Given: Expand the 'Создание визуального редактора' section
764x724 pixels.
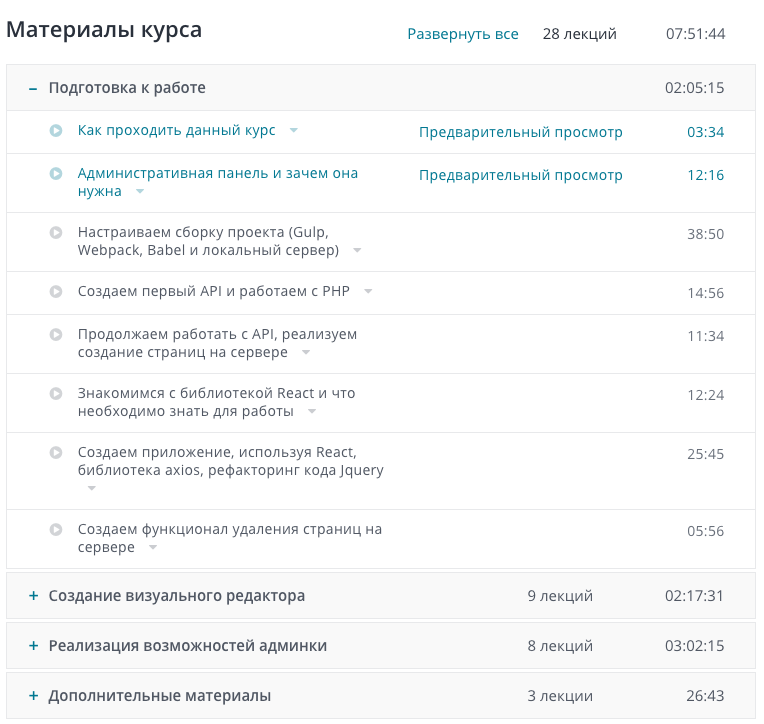Looking at the screenshot, I should (33, 596).
